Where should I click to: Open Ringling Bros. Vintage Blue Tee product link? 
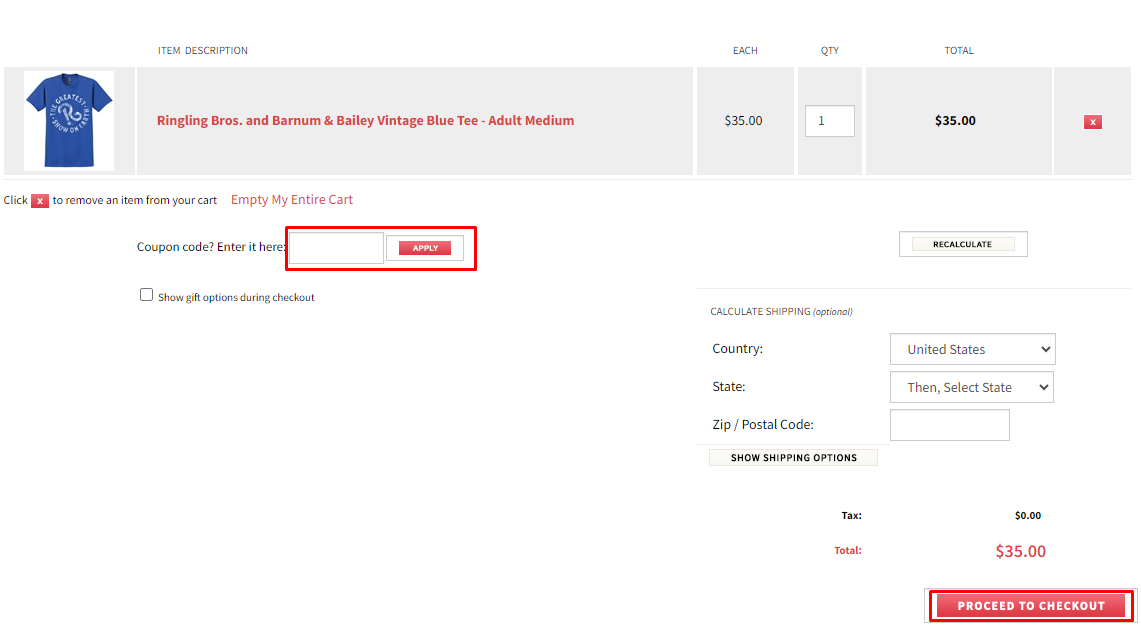[x=365, y=121]
